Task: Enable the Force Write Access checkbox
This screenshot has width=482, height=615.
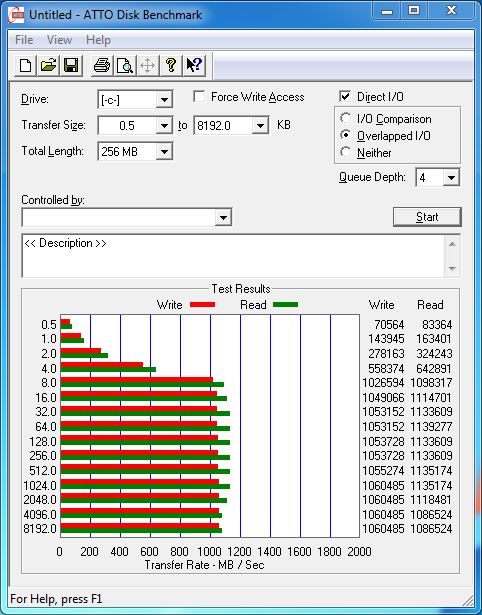Action: [x=199, y=96]
